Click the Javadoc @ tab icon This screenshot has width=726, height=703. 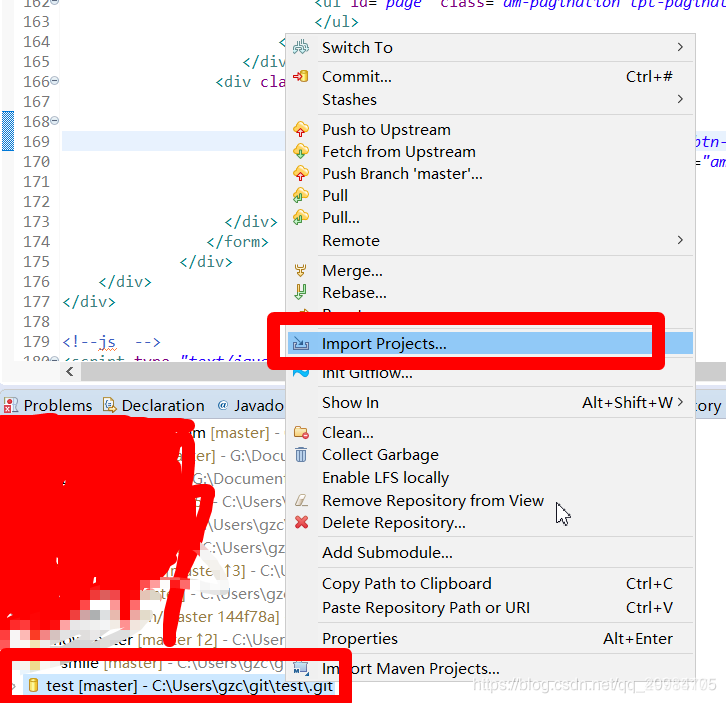(x=223, y=405)
